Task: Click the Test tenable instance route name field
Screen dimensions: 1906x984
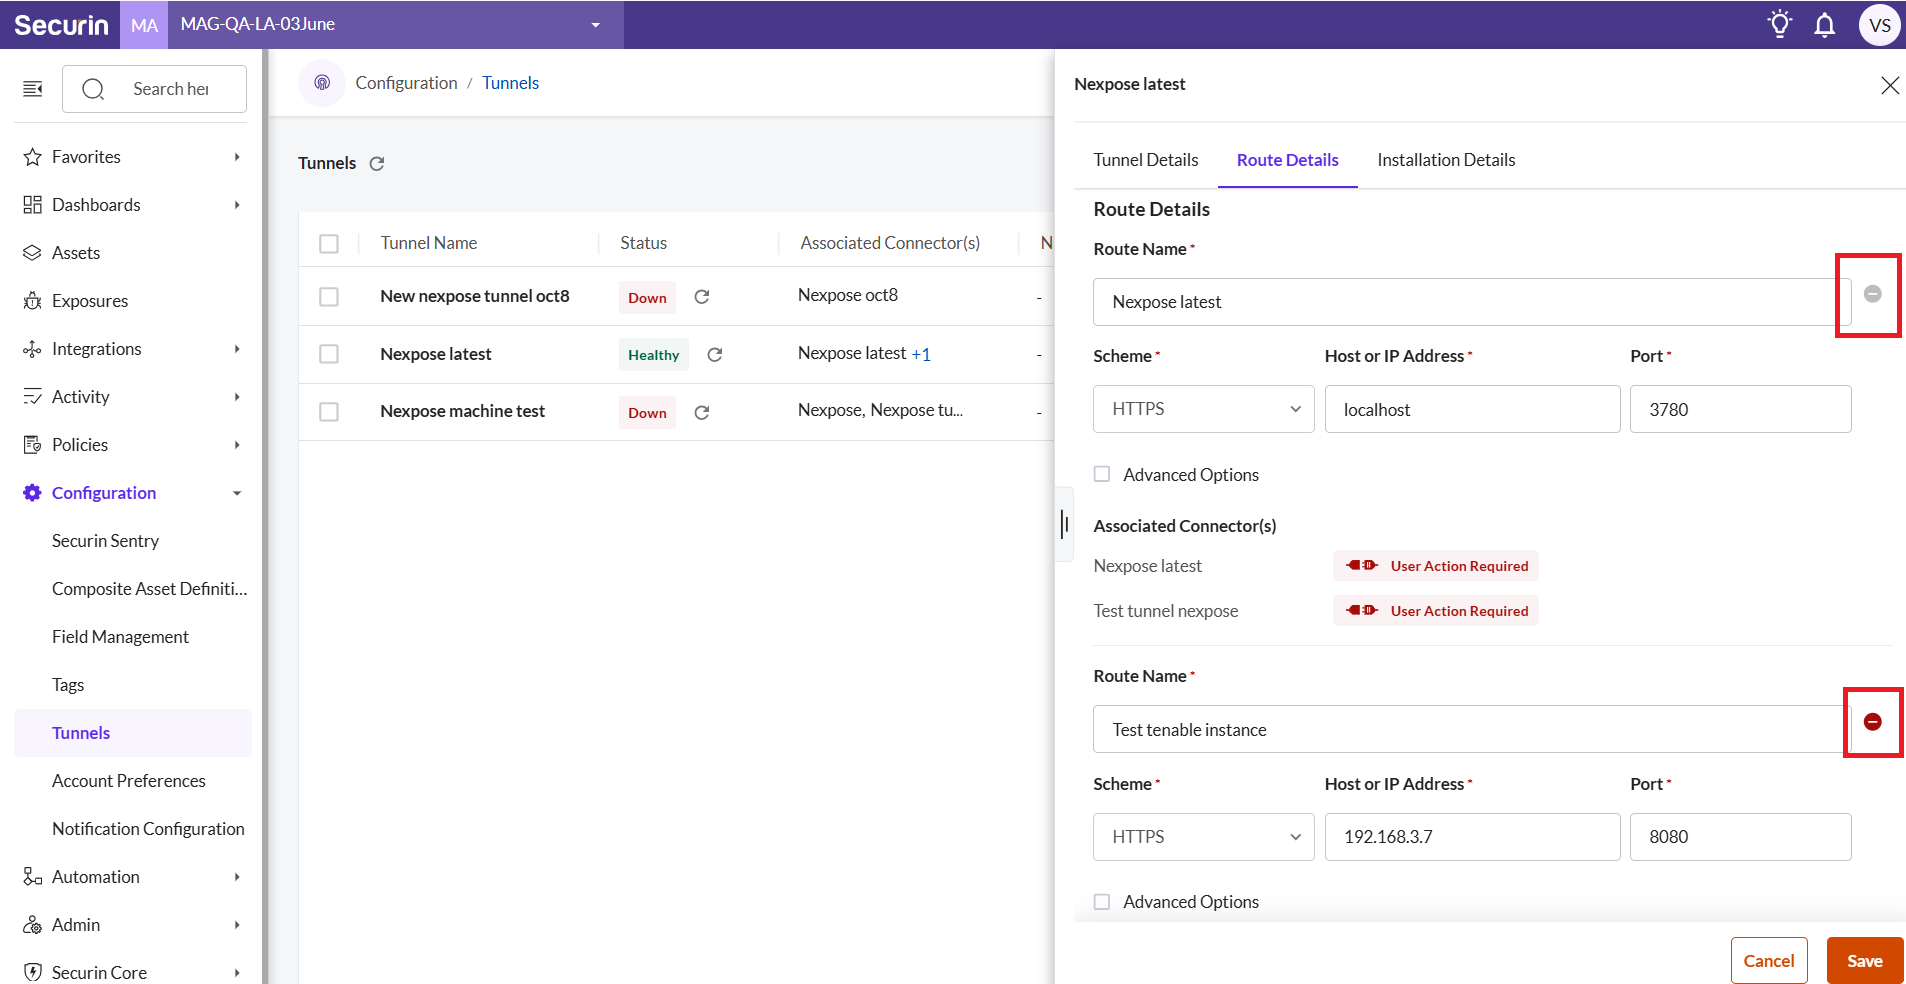Action: click(1472, 730)
